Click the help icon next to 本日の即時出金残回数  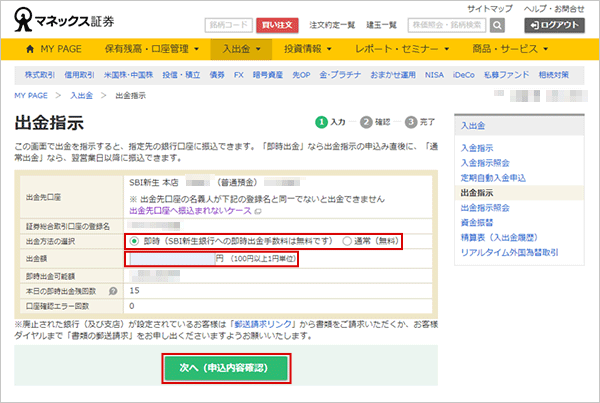tap(113, 291)
